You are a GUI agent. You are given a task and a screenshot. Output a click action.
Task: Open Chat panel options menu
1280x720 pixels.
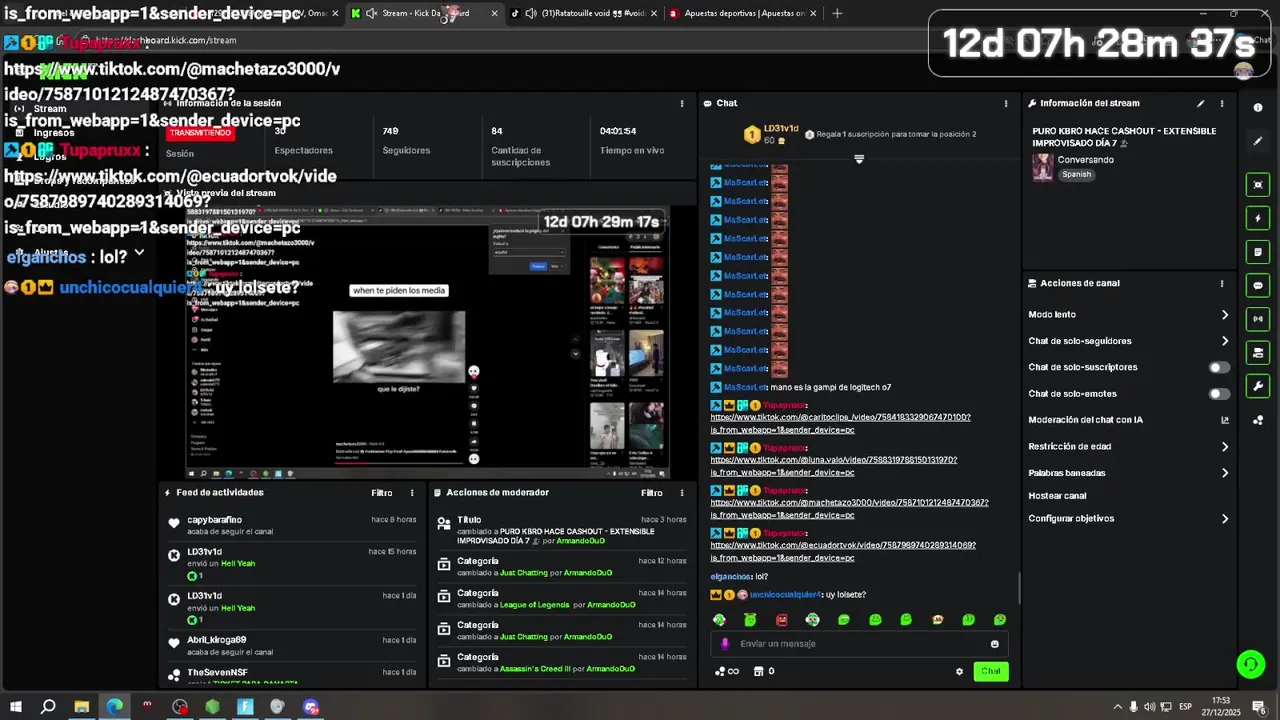coord(1006,103)
